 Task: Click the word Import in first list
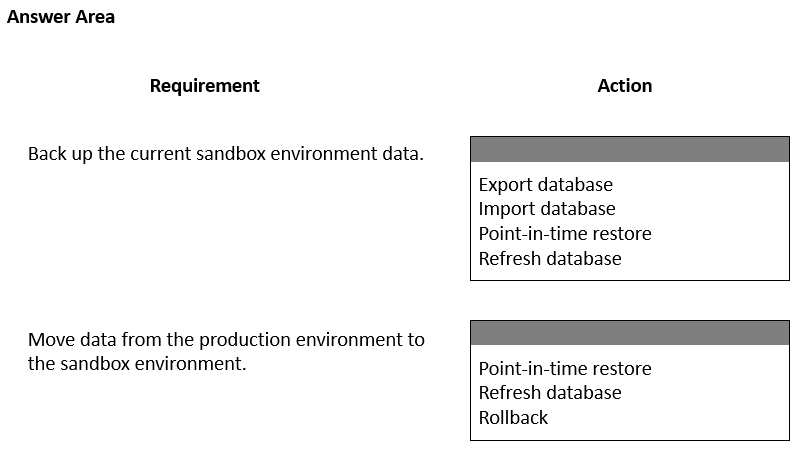(506, 209)
